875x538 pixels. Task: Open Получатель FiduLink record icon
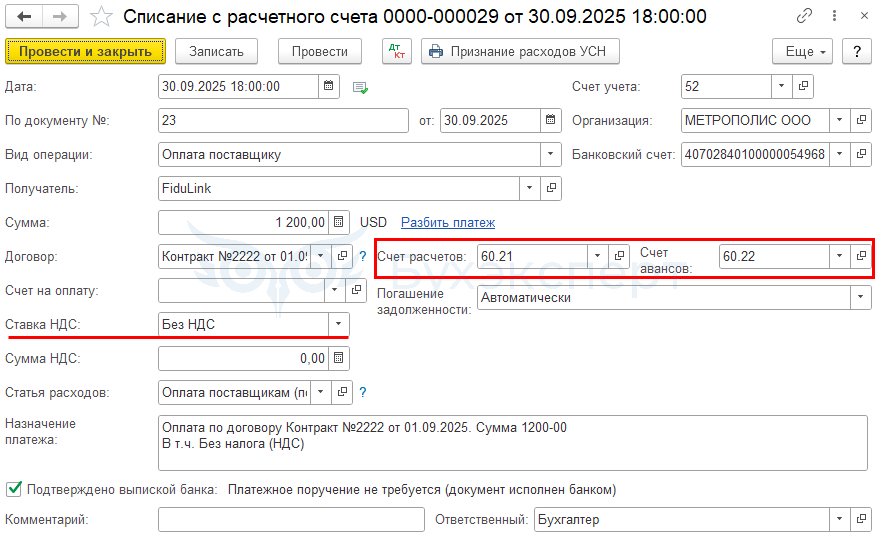click(551, 188)
